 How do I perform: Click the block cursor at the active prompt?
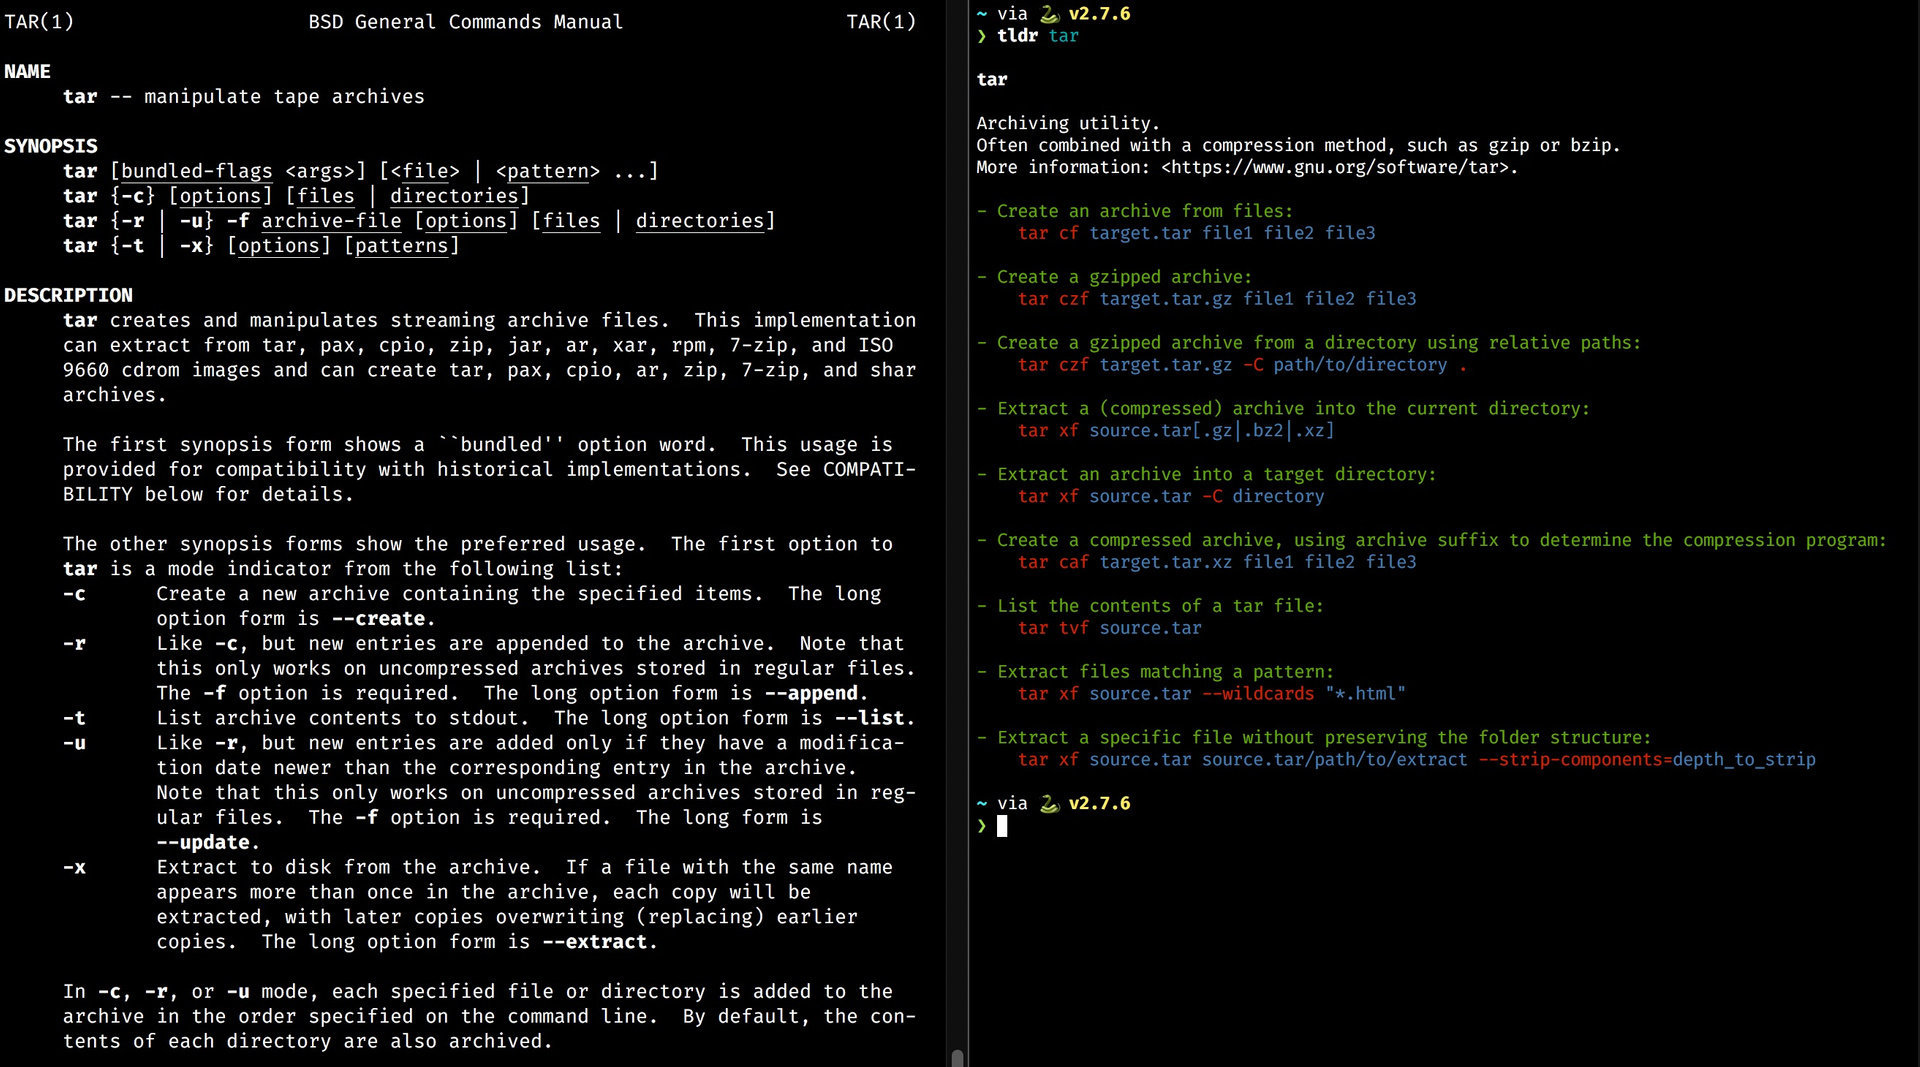(x=1002, y=826)
